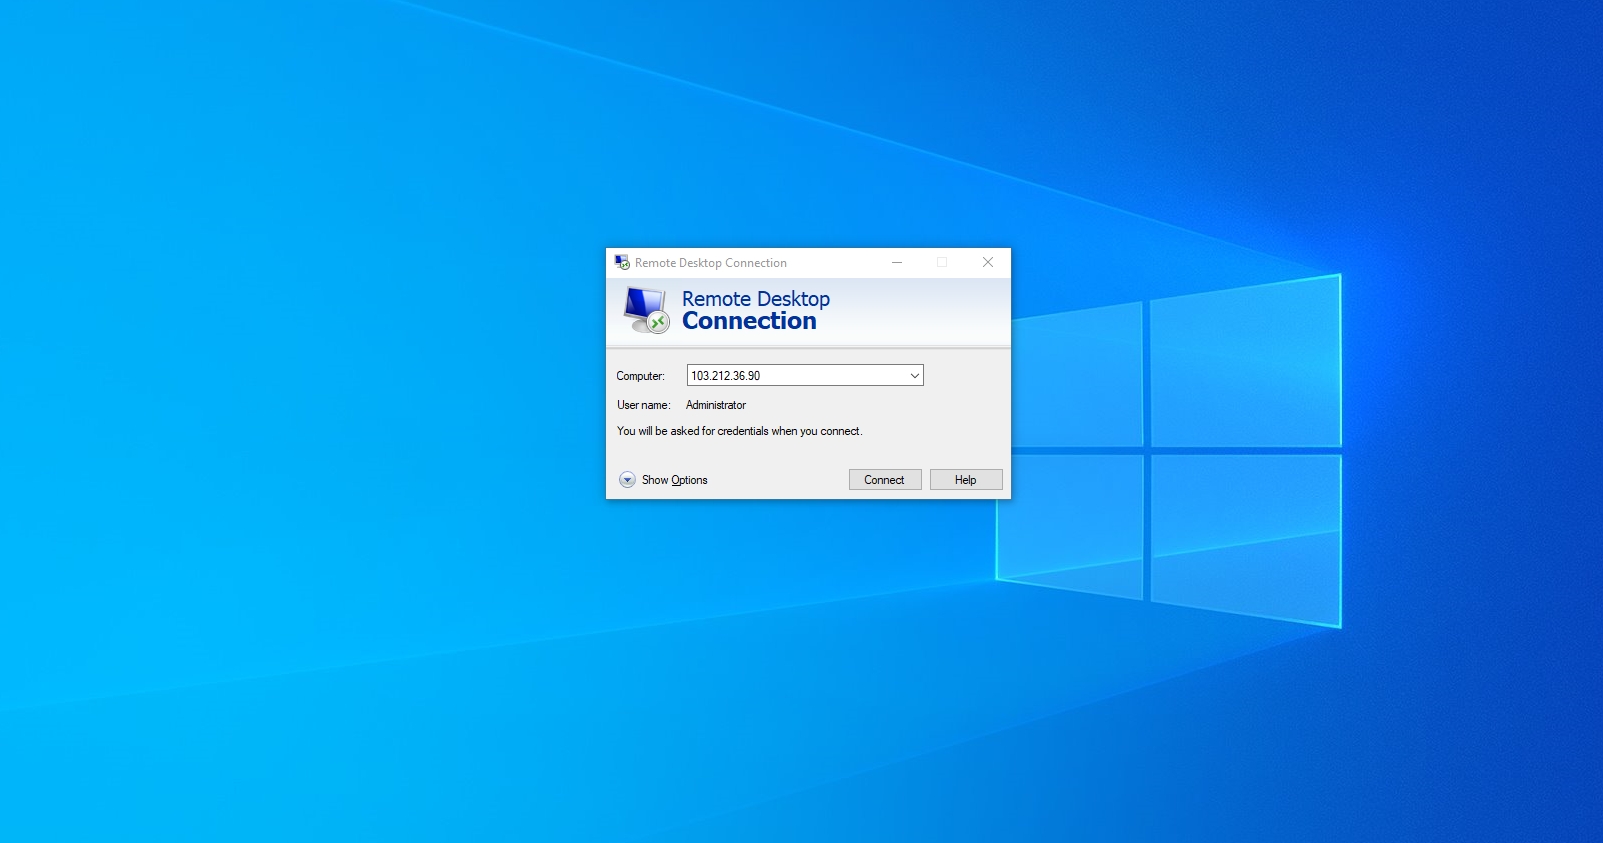This screenshot has width=1603, height=843.
Task: Open Help for Remote Desktop
Action: 965,480
